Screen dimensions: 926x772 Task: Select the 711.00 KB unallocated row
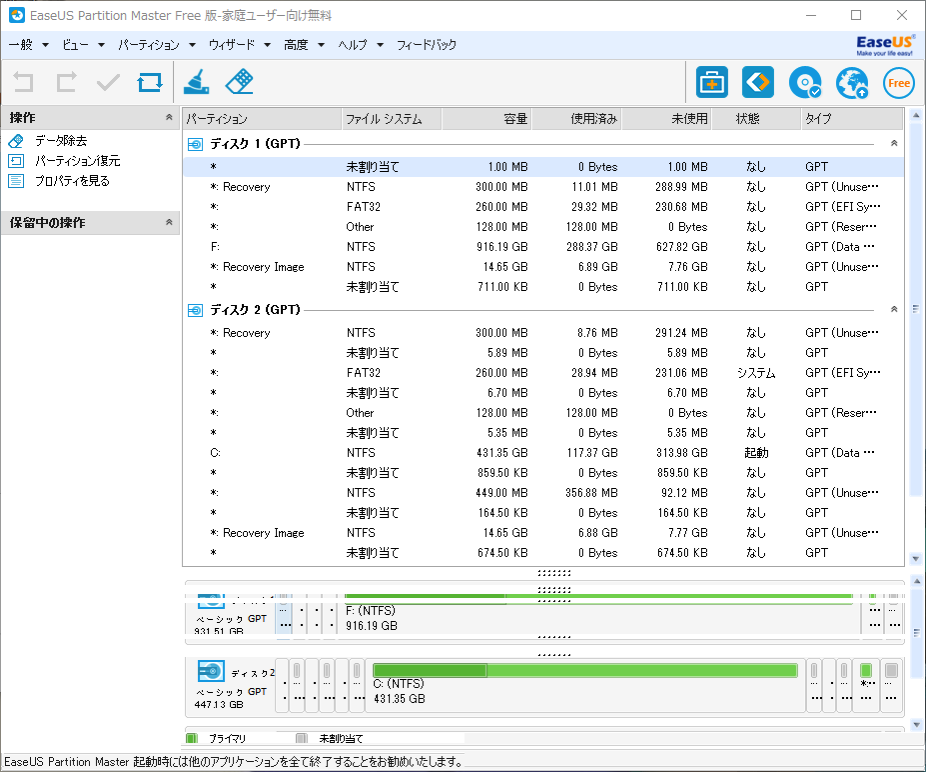pyautogui.click(x=543, y=287)
